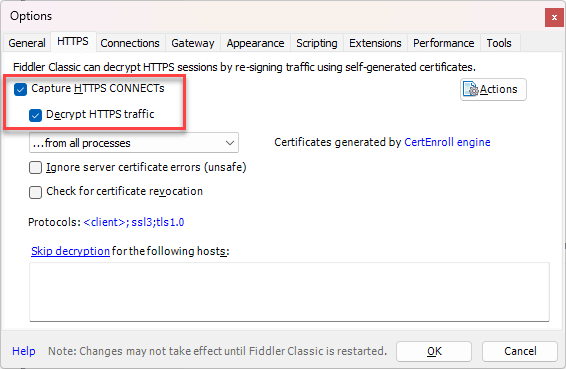Close the Options dialog

click(x=554, y=17)
